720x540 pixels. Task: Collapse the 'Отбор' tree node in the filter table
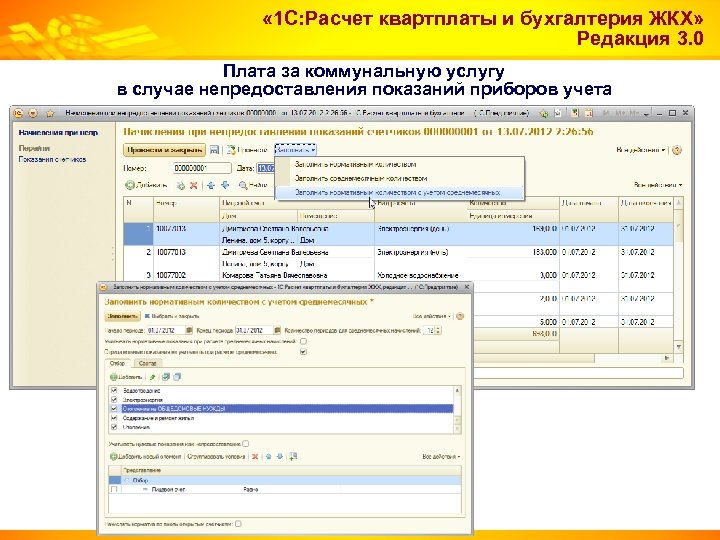[x=127, y=480]
